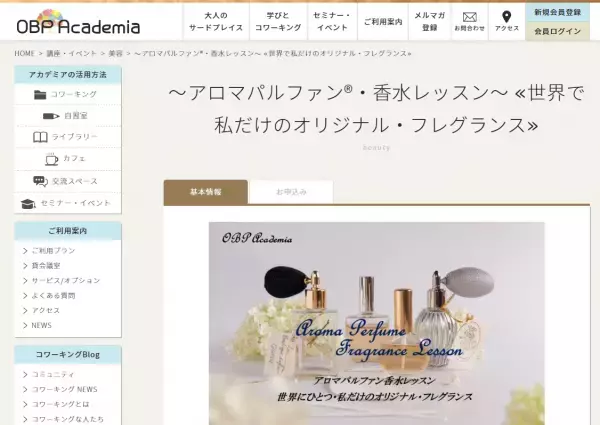600x425 pixels.
Task: Expand the ご利用プラン sidebar link
Action: [53, 251]
